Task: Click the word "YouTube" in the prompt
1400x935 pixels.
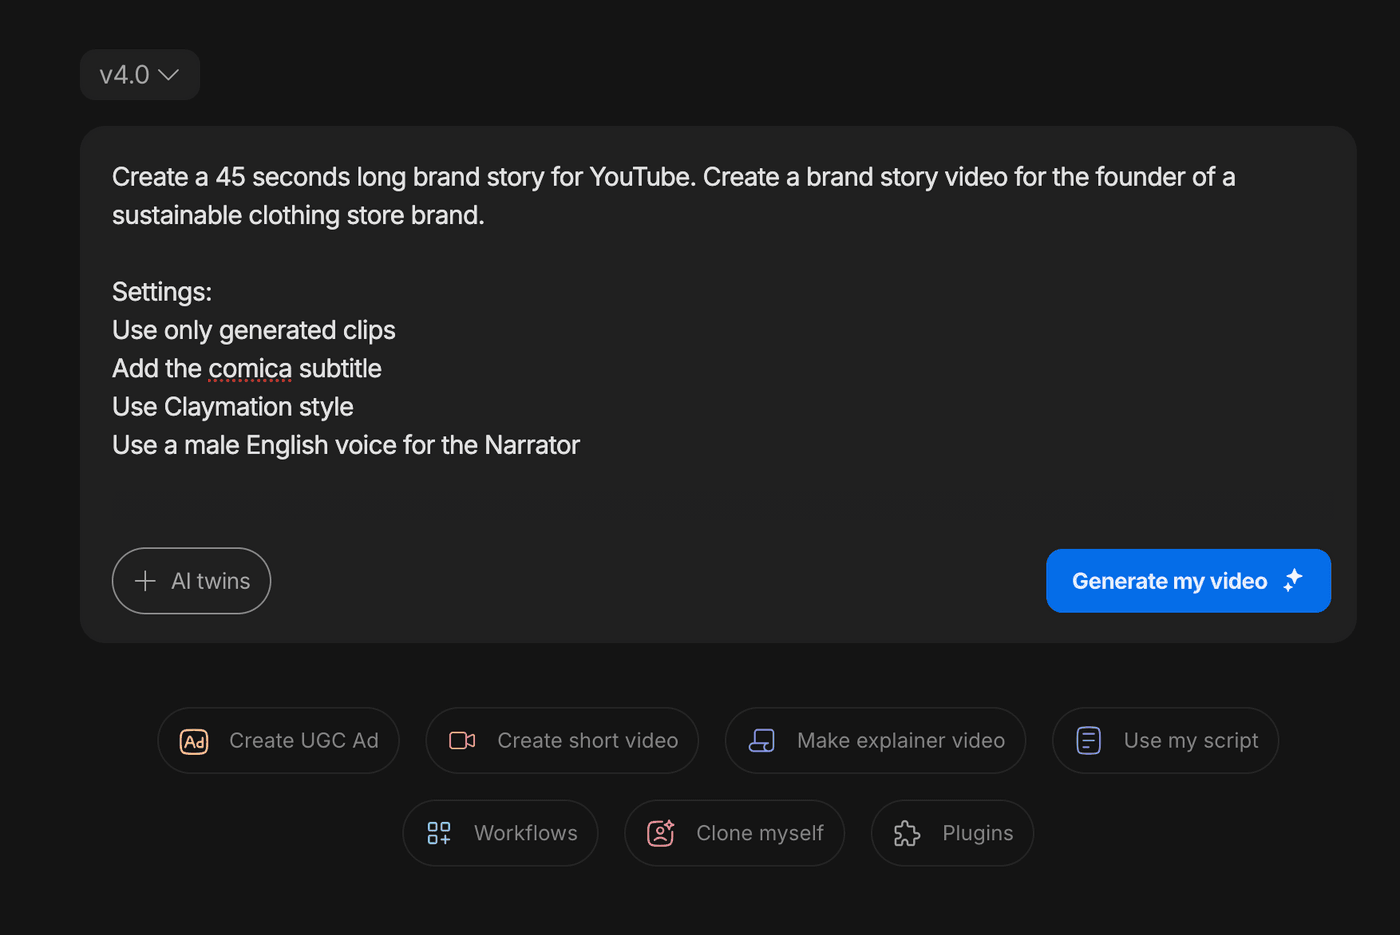Action: [x=640, y=178]
